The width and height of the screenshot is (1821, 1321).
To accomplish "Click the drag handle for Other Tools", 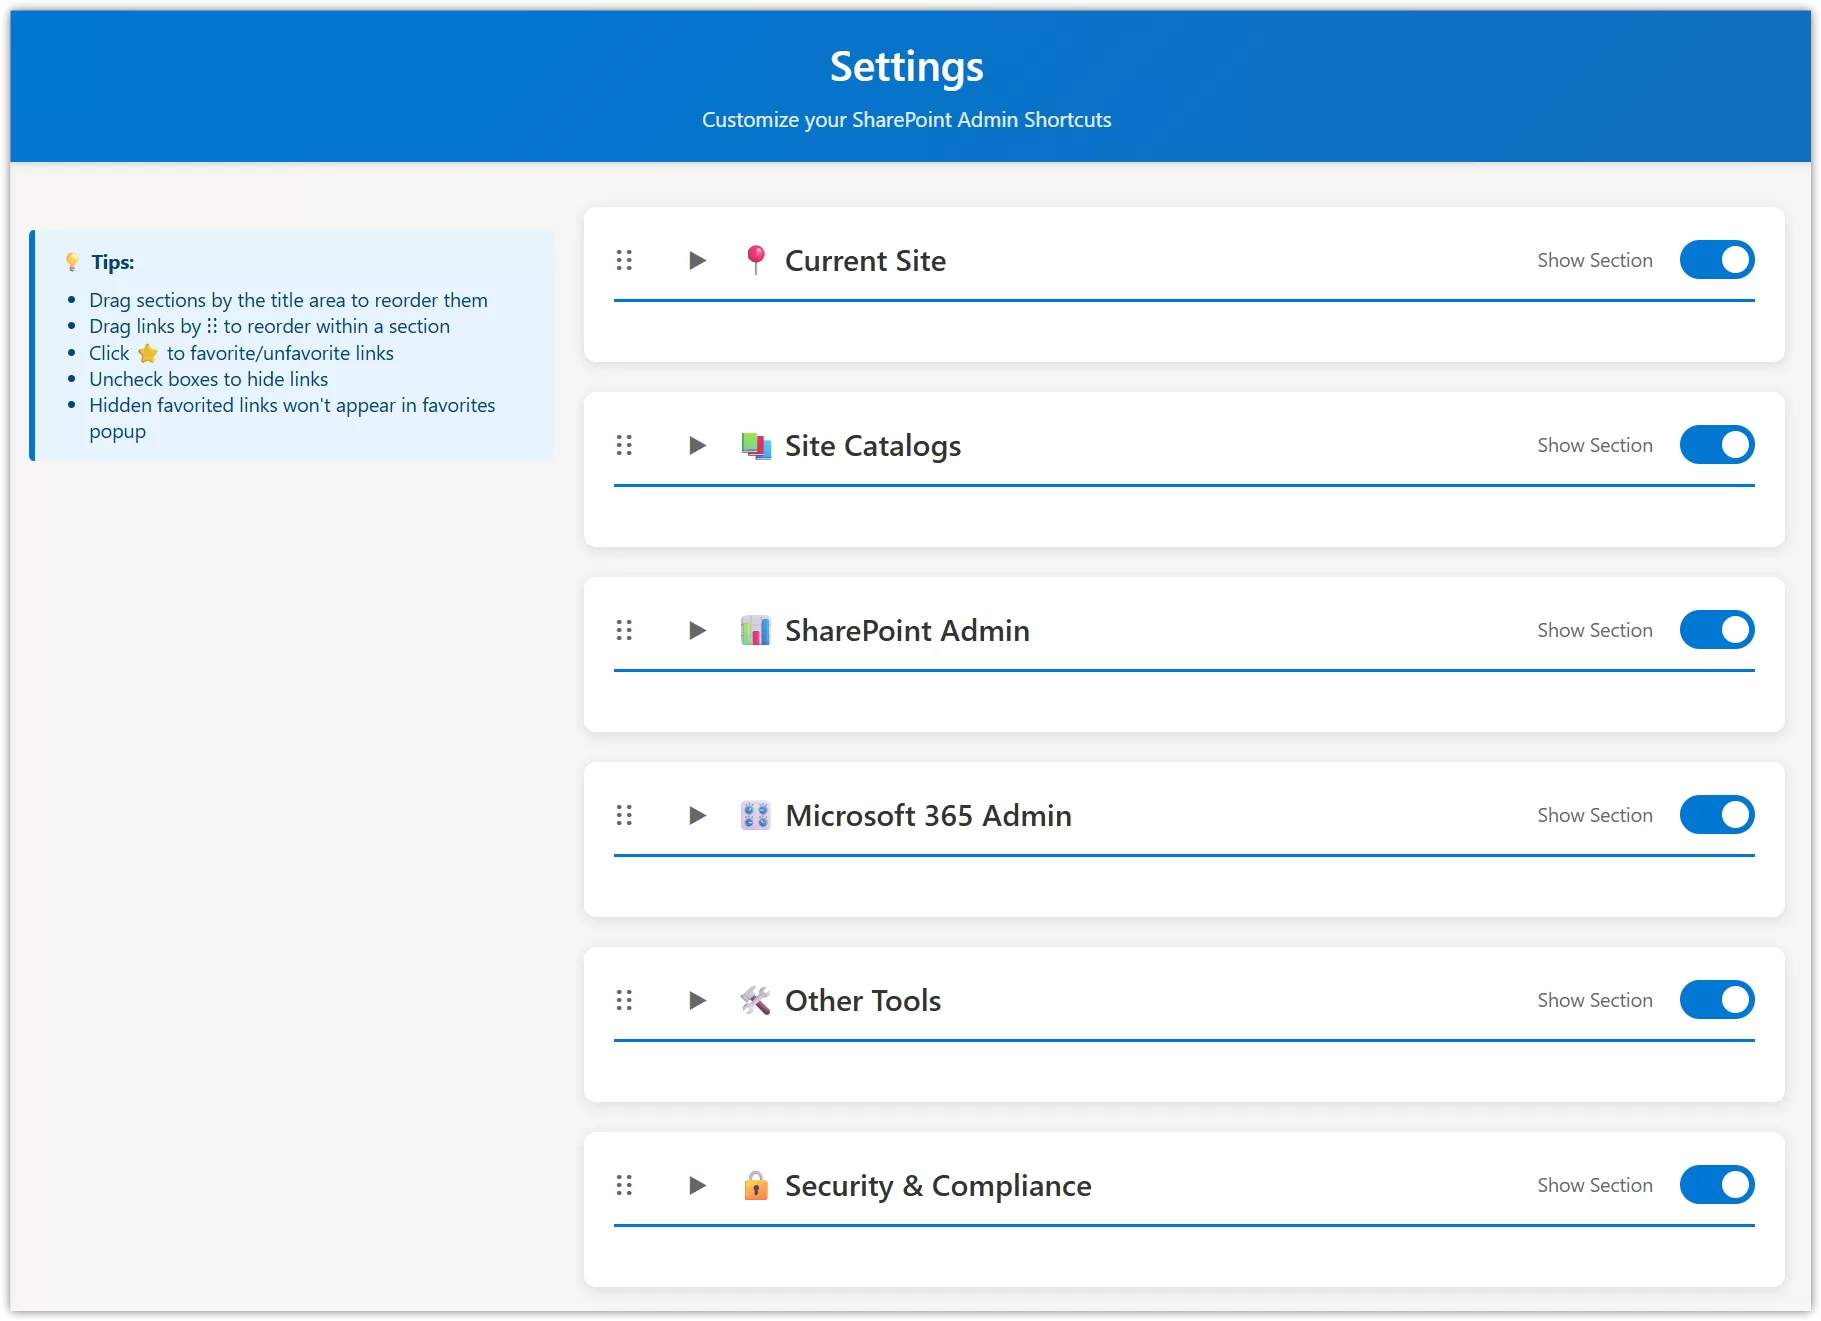I will [x=624, y=1000].
